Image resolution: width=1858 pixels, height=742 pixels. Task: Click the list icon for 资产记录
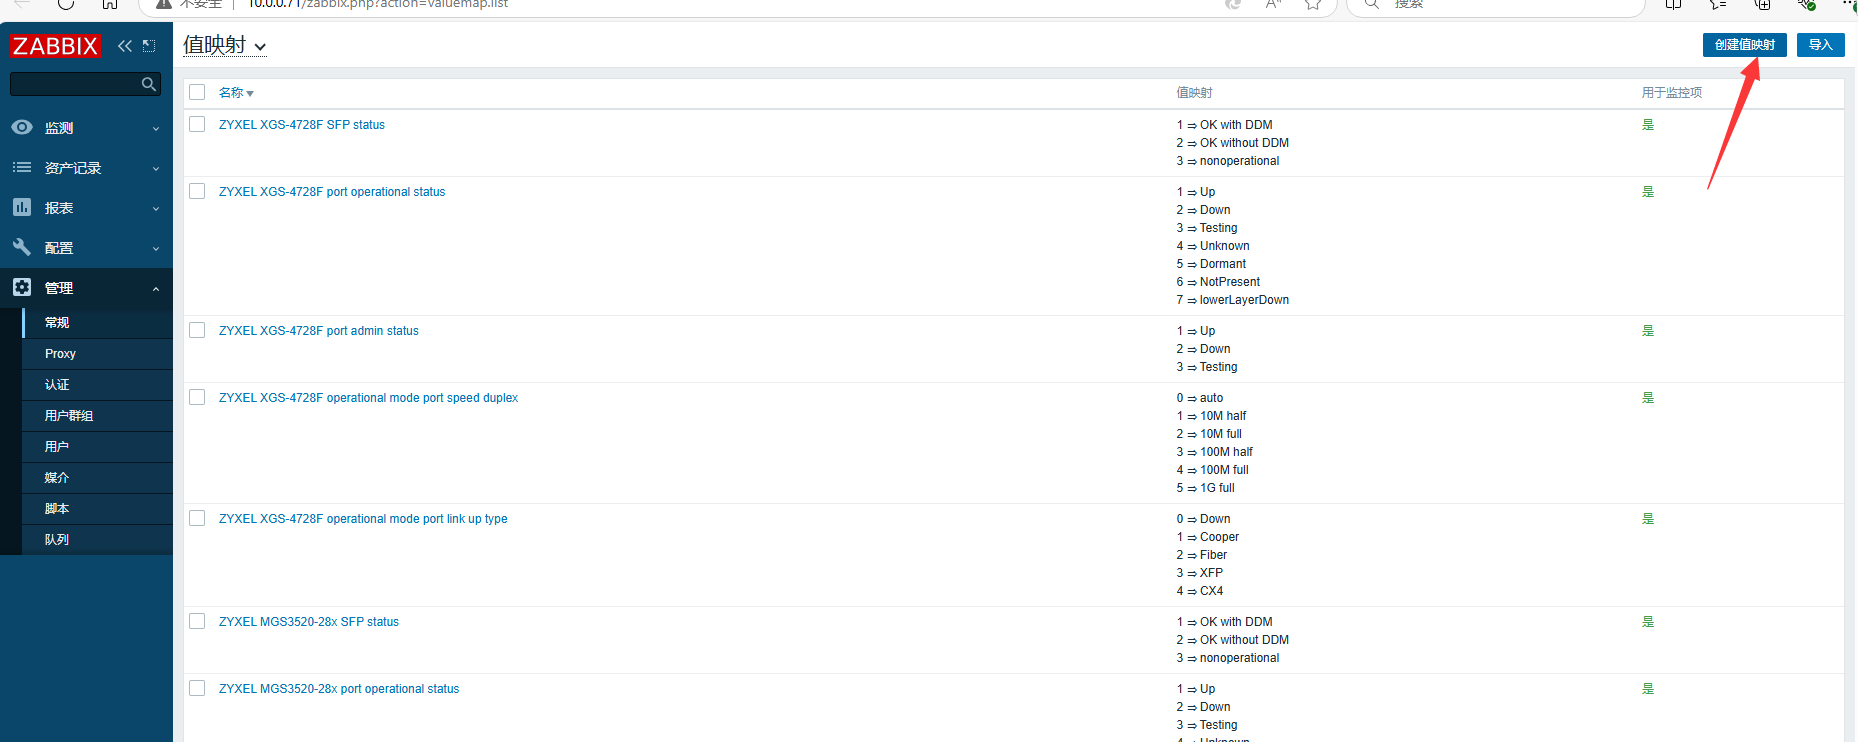22,167
